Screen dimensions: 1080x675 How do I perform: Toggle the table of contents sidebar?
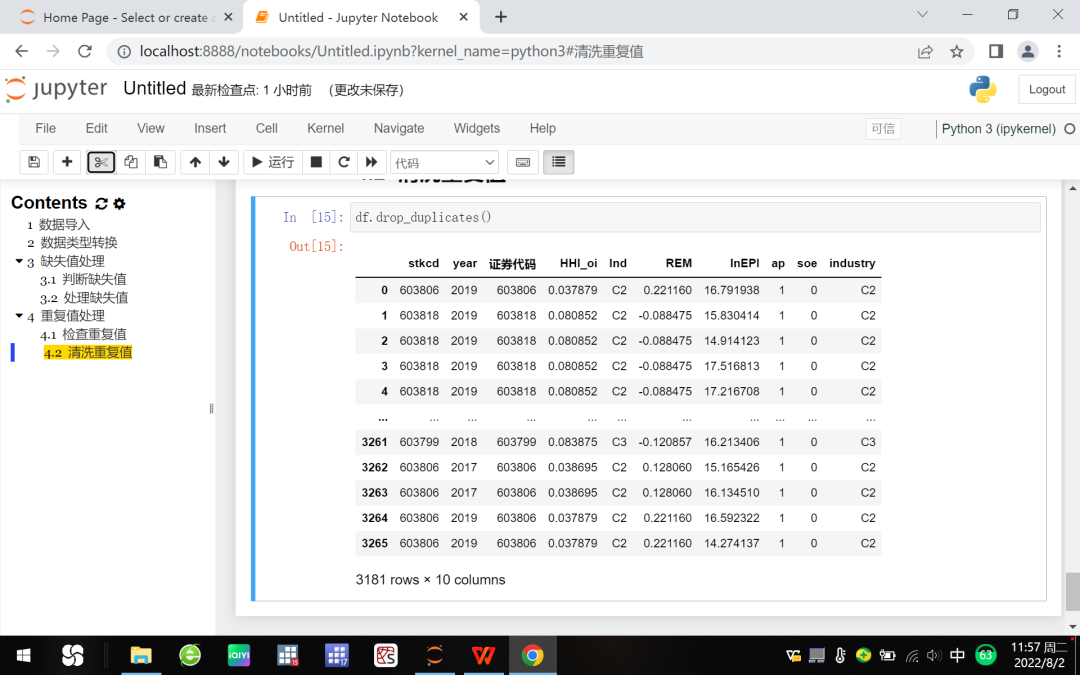point(559,162)
